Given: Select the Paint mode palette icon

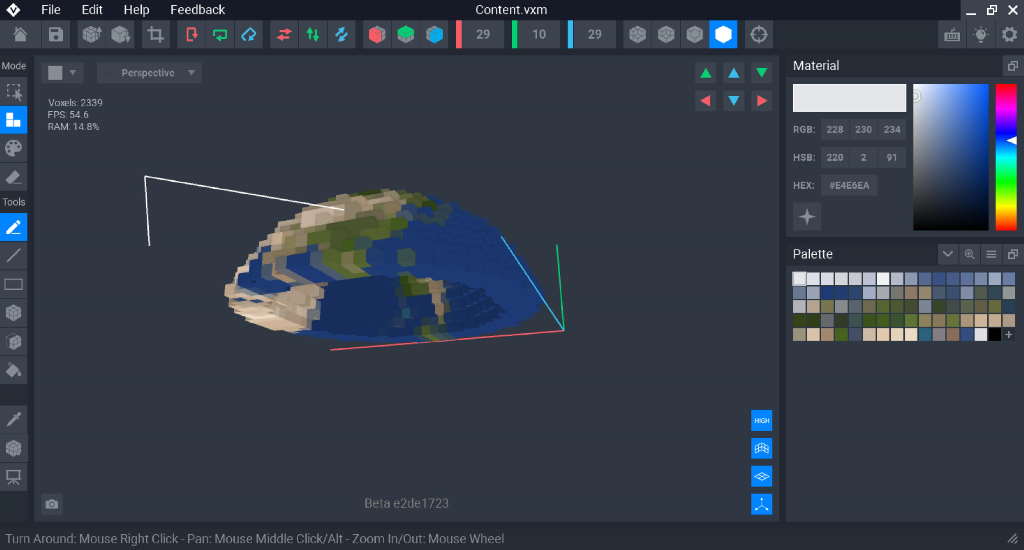Looking at the screenshot, I should click(x=13, y=148).
